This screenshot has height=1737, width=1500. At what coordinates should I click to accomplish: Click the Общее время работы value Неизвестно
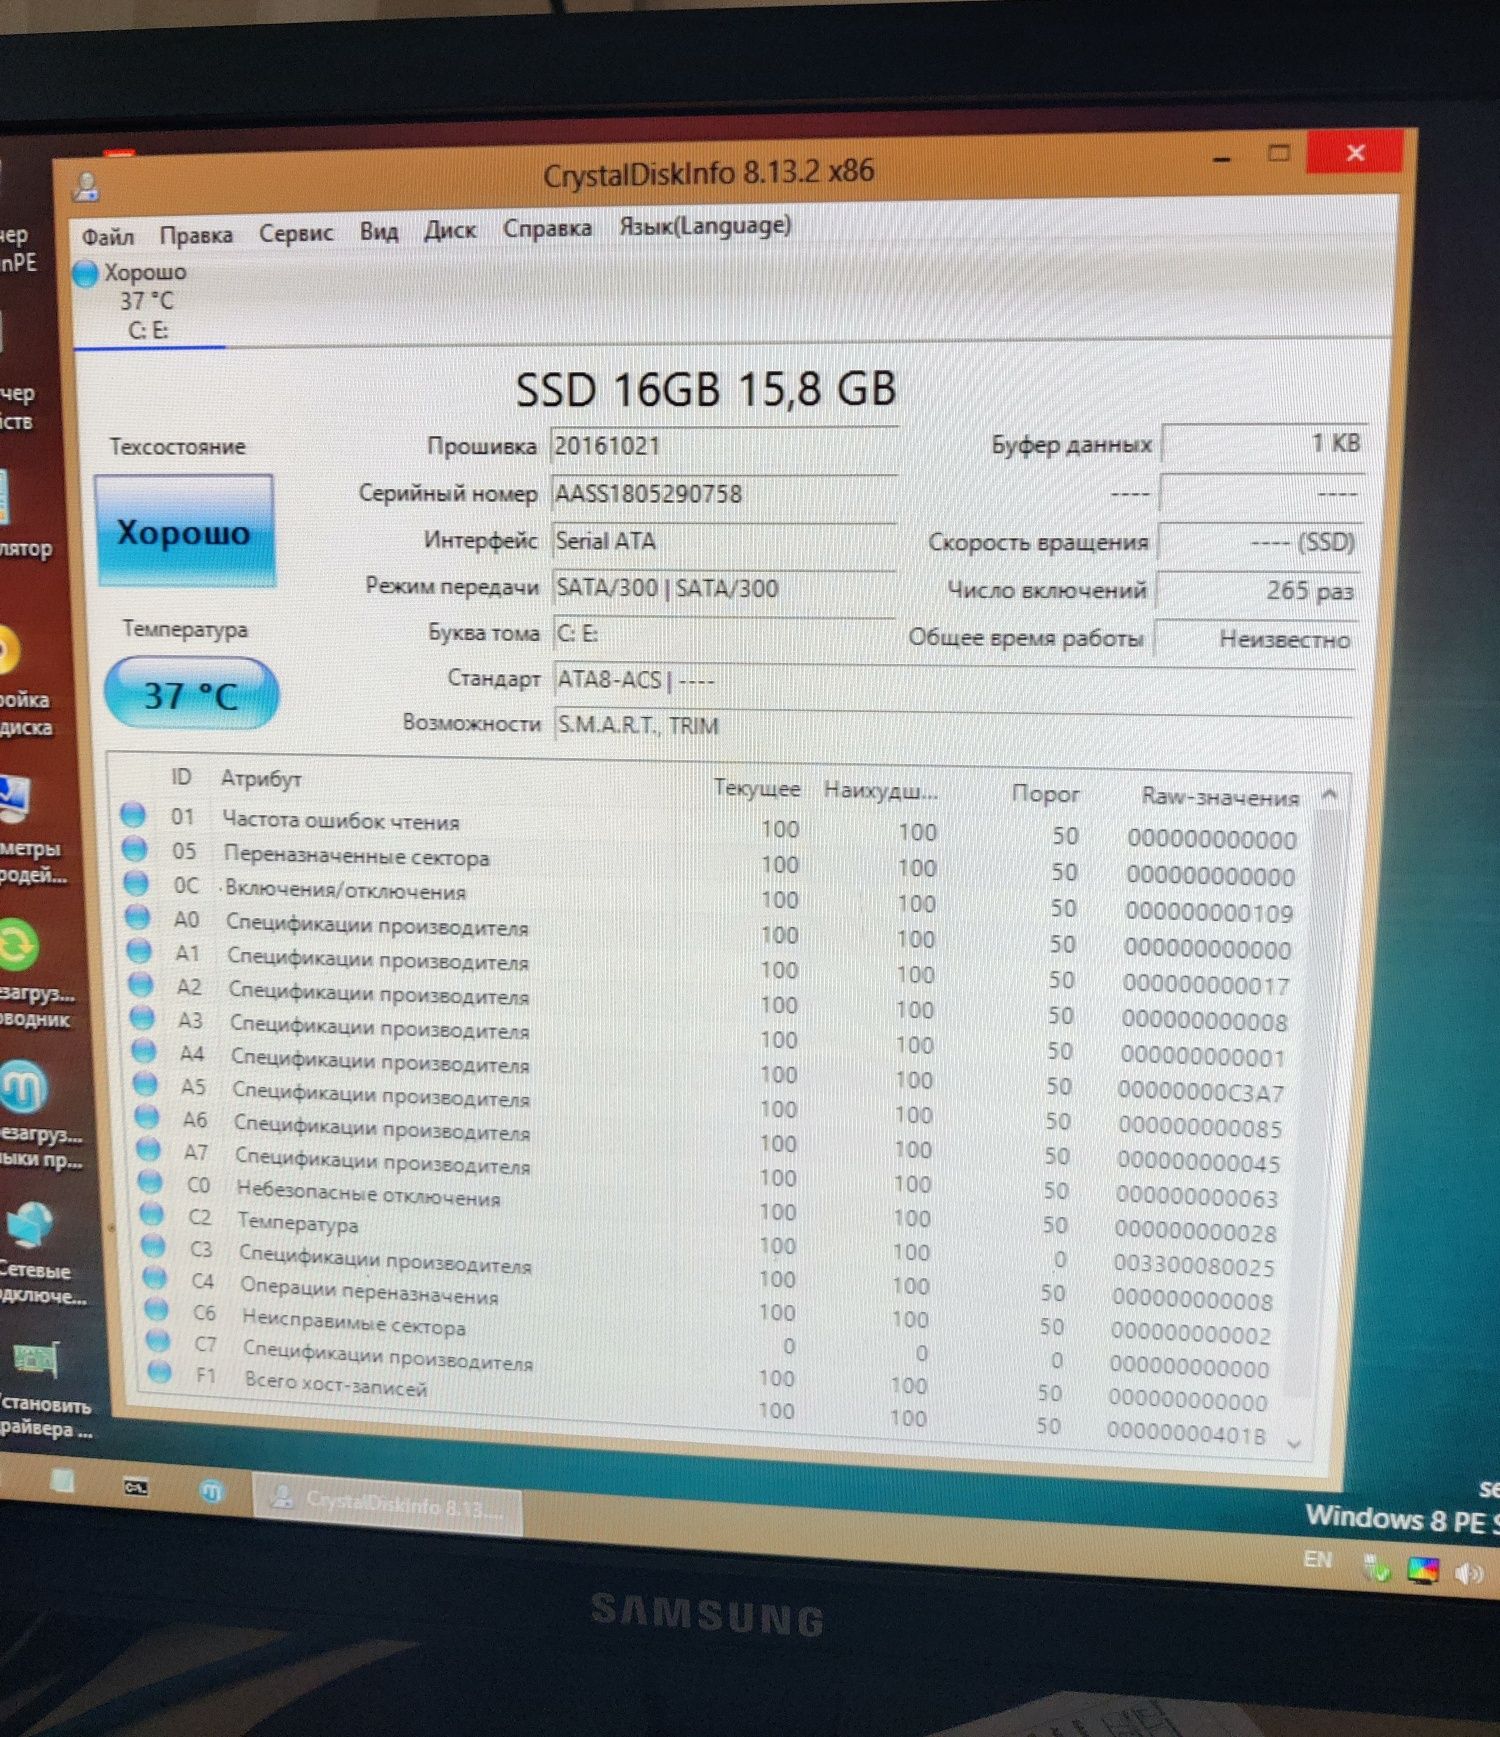(x=1254, y=638)
